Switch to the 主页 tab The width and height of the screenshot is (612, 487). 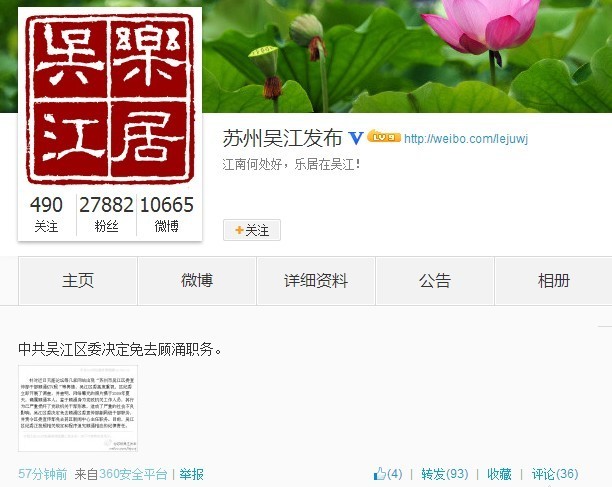click(x=78, y=281)
